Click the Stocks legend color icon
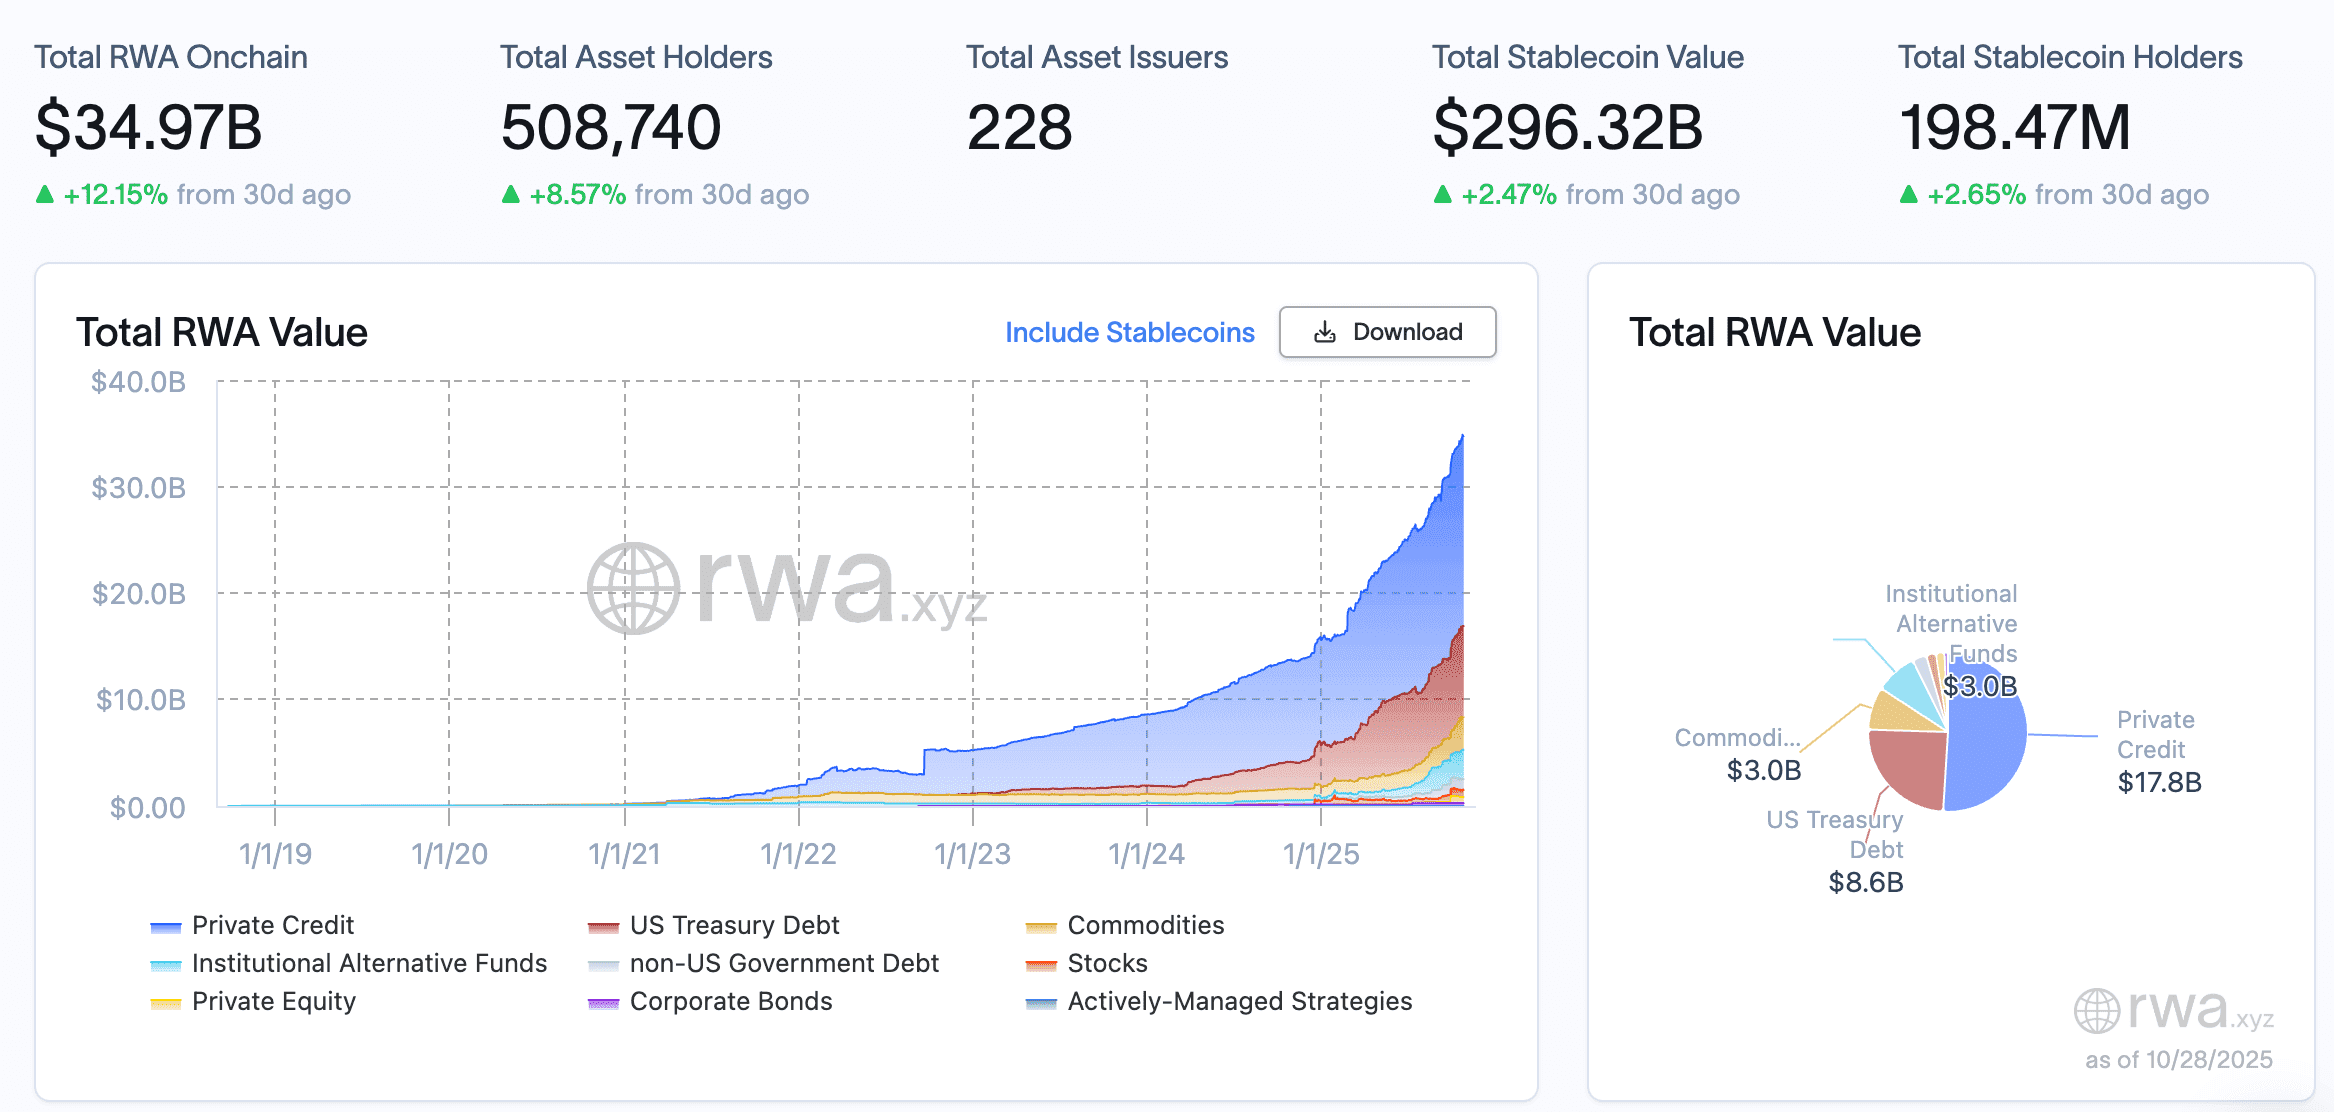The image size is (2334, 1112). point(1041,965)
